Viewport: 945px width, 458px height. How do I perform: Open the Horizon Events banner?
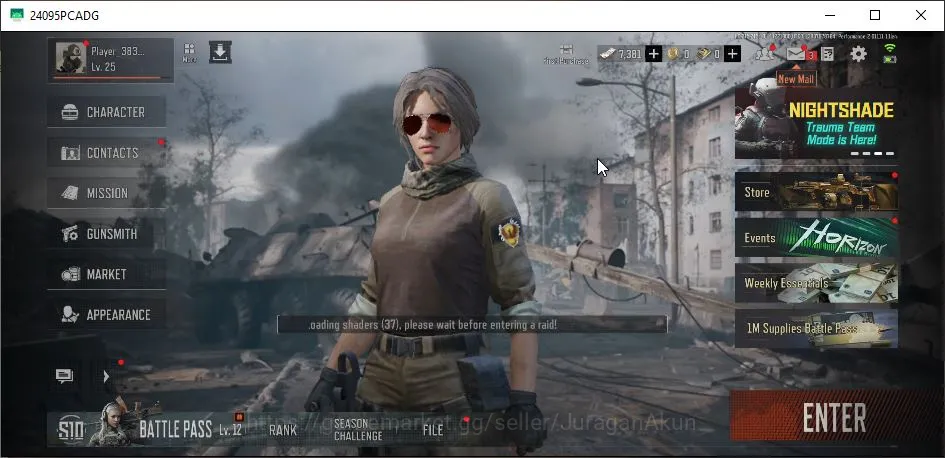(816, 237)
